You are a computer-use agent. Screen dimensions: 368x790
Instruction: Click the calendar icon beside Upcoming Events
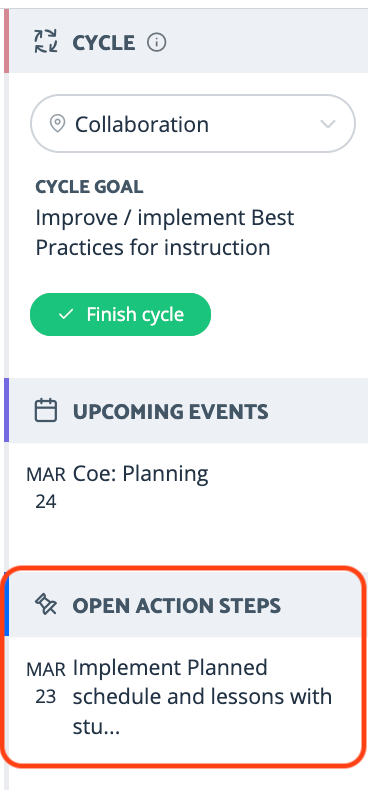pyautogui.click(x=46, y=411)
